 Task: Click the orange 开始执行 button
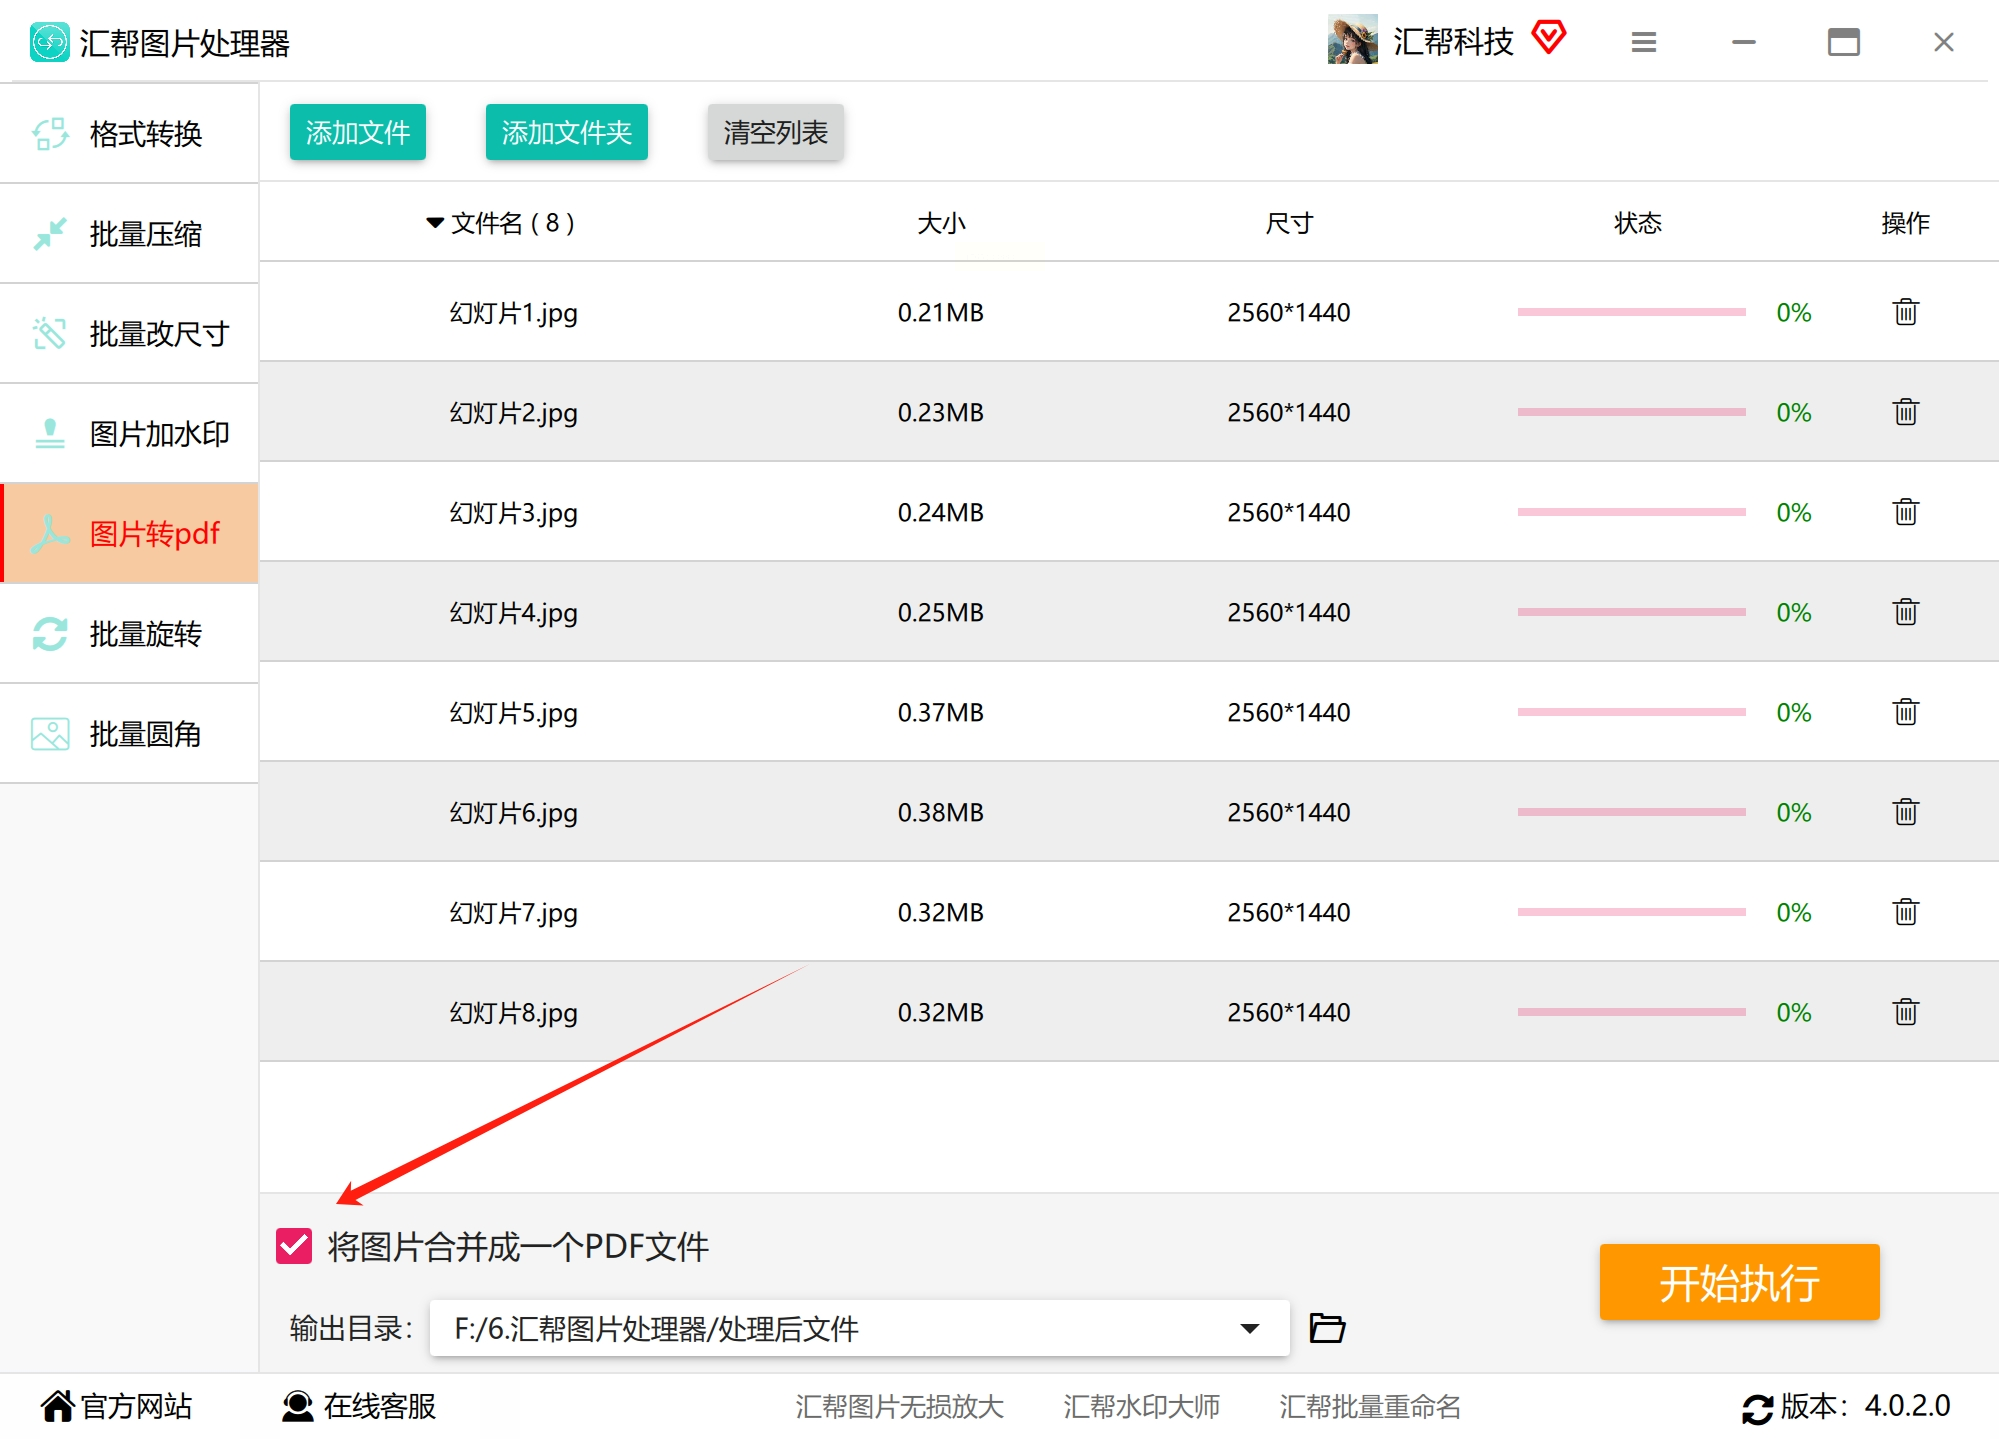1739,1282
